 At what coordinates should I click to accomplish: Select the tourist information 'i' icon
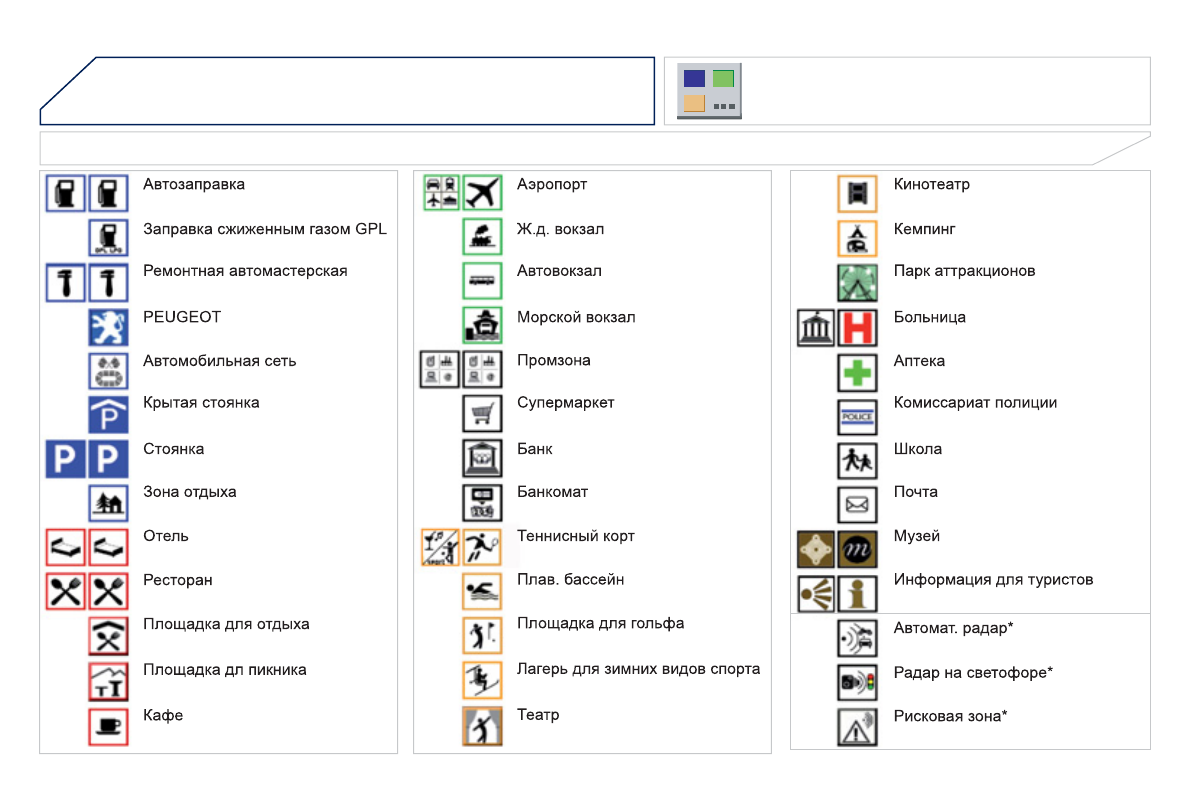[x=857, y=593]
